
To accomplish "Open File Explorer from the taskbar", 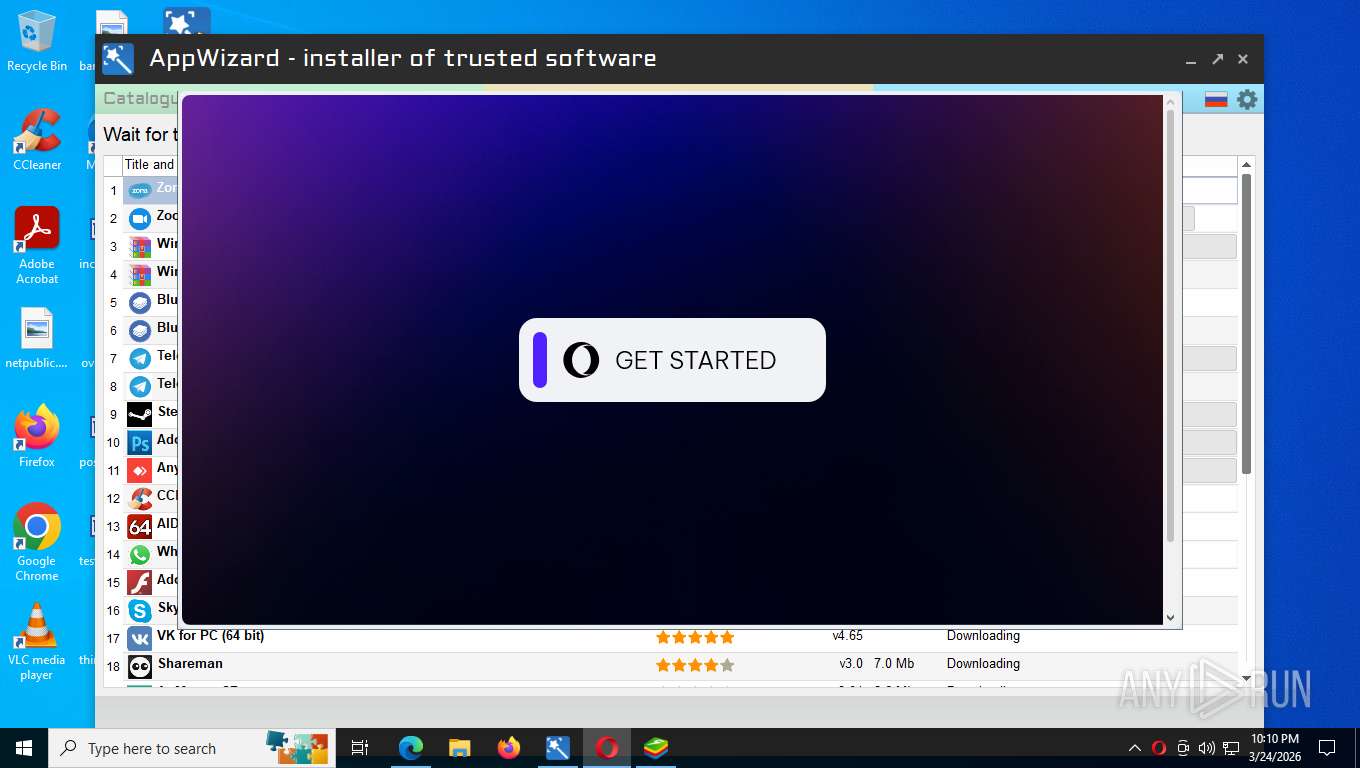I will coord(460,748).
